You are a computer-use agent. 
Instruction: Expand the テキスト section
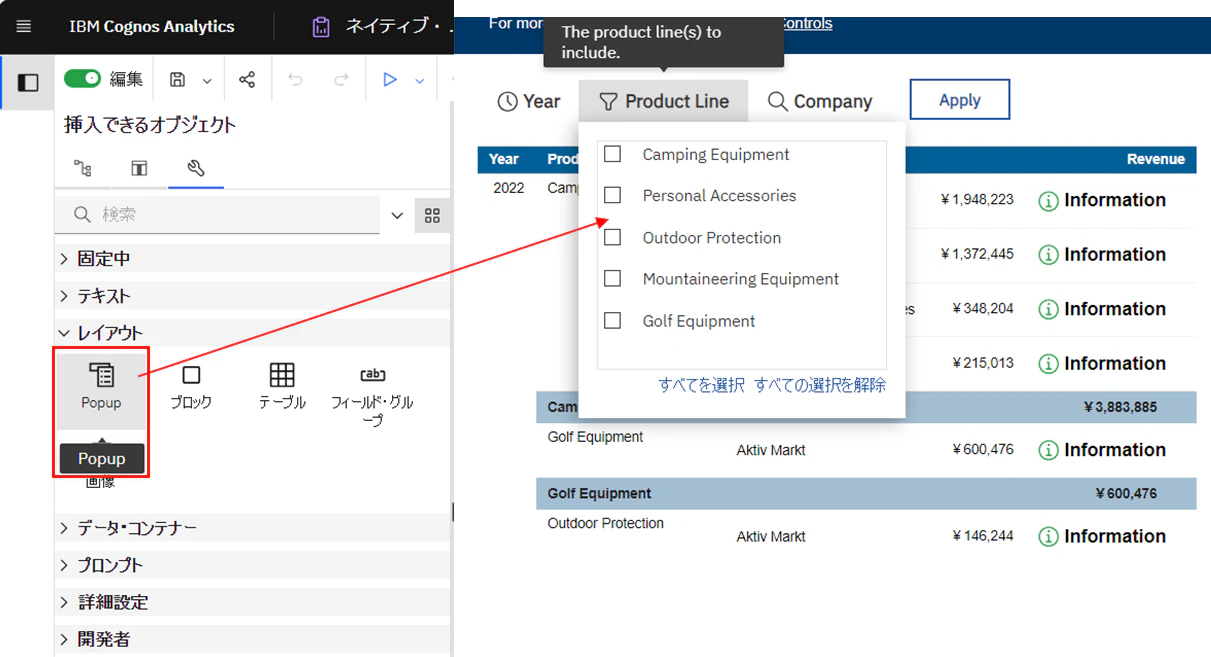253,296
